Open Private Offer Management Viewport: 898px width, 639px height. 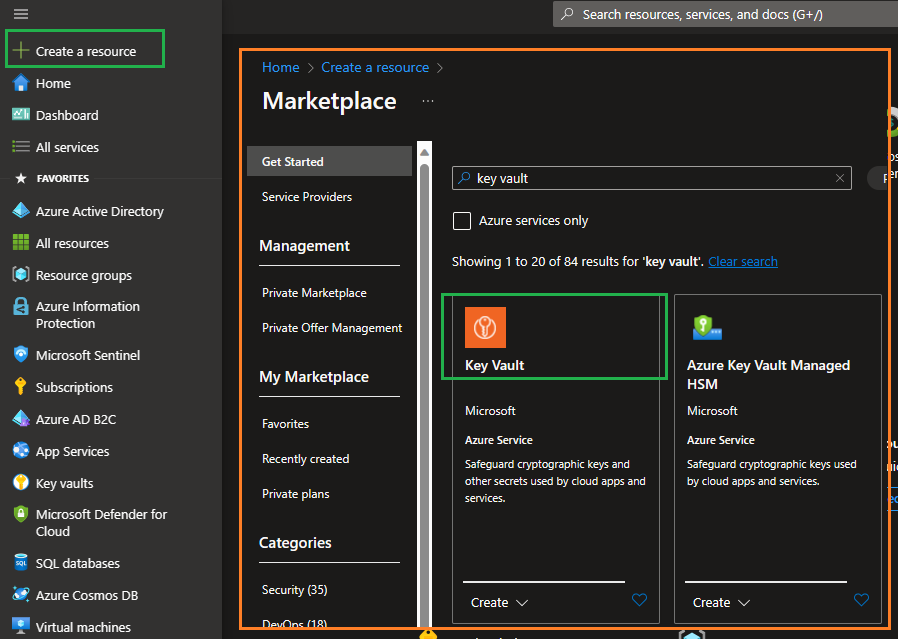tap(332, 328)
